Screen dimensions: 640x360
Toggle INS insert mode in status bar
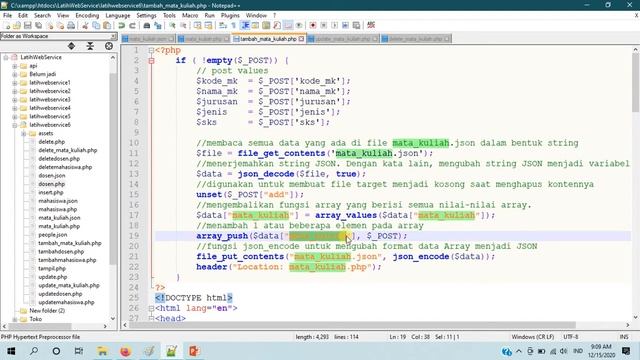click(624, 337)
